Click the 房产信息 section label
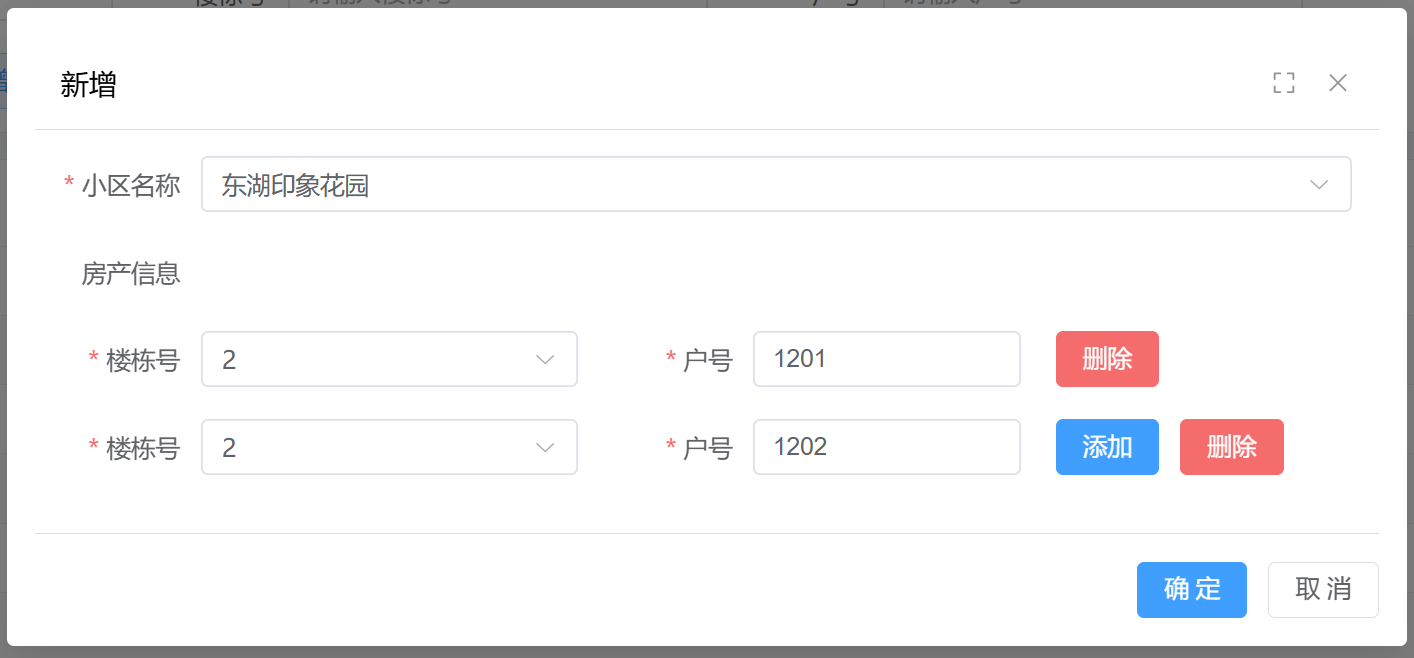1414x658 pixels. click(131, 274)
